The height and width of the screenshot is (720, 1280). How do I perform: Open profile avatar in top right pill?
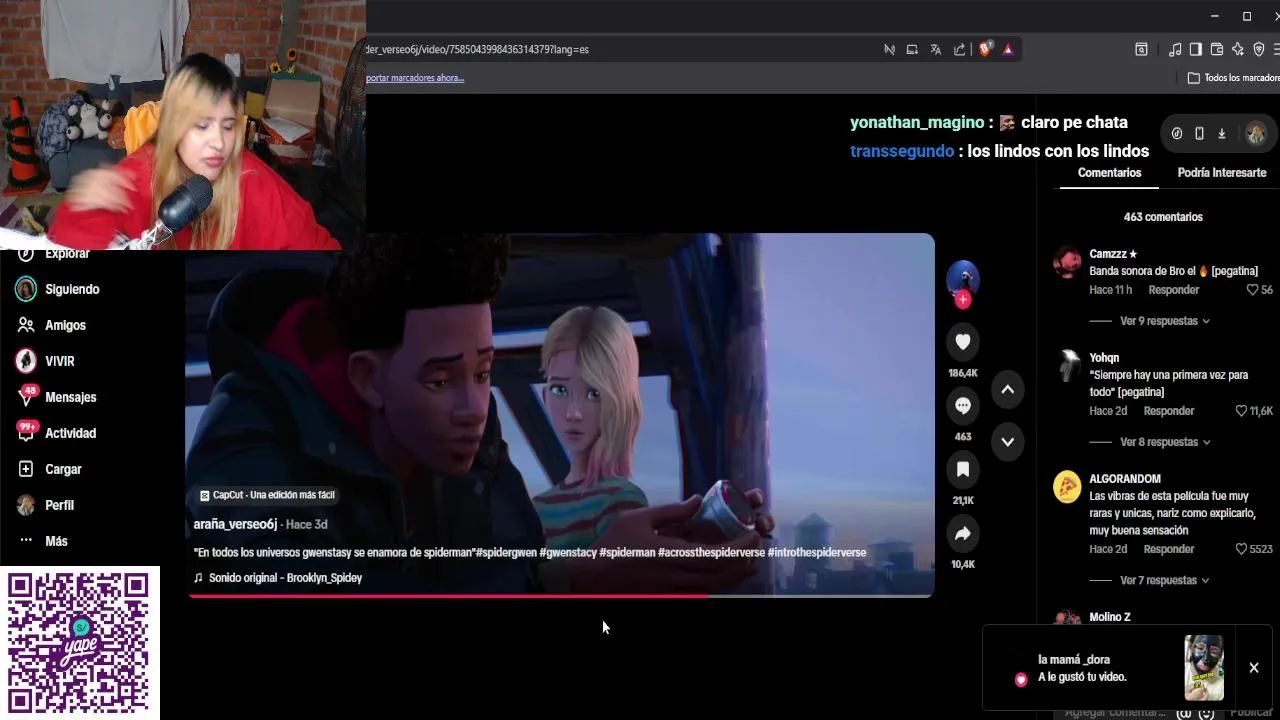pyautogui.click(x=1256, y=133)
